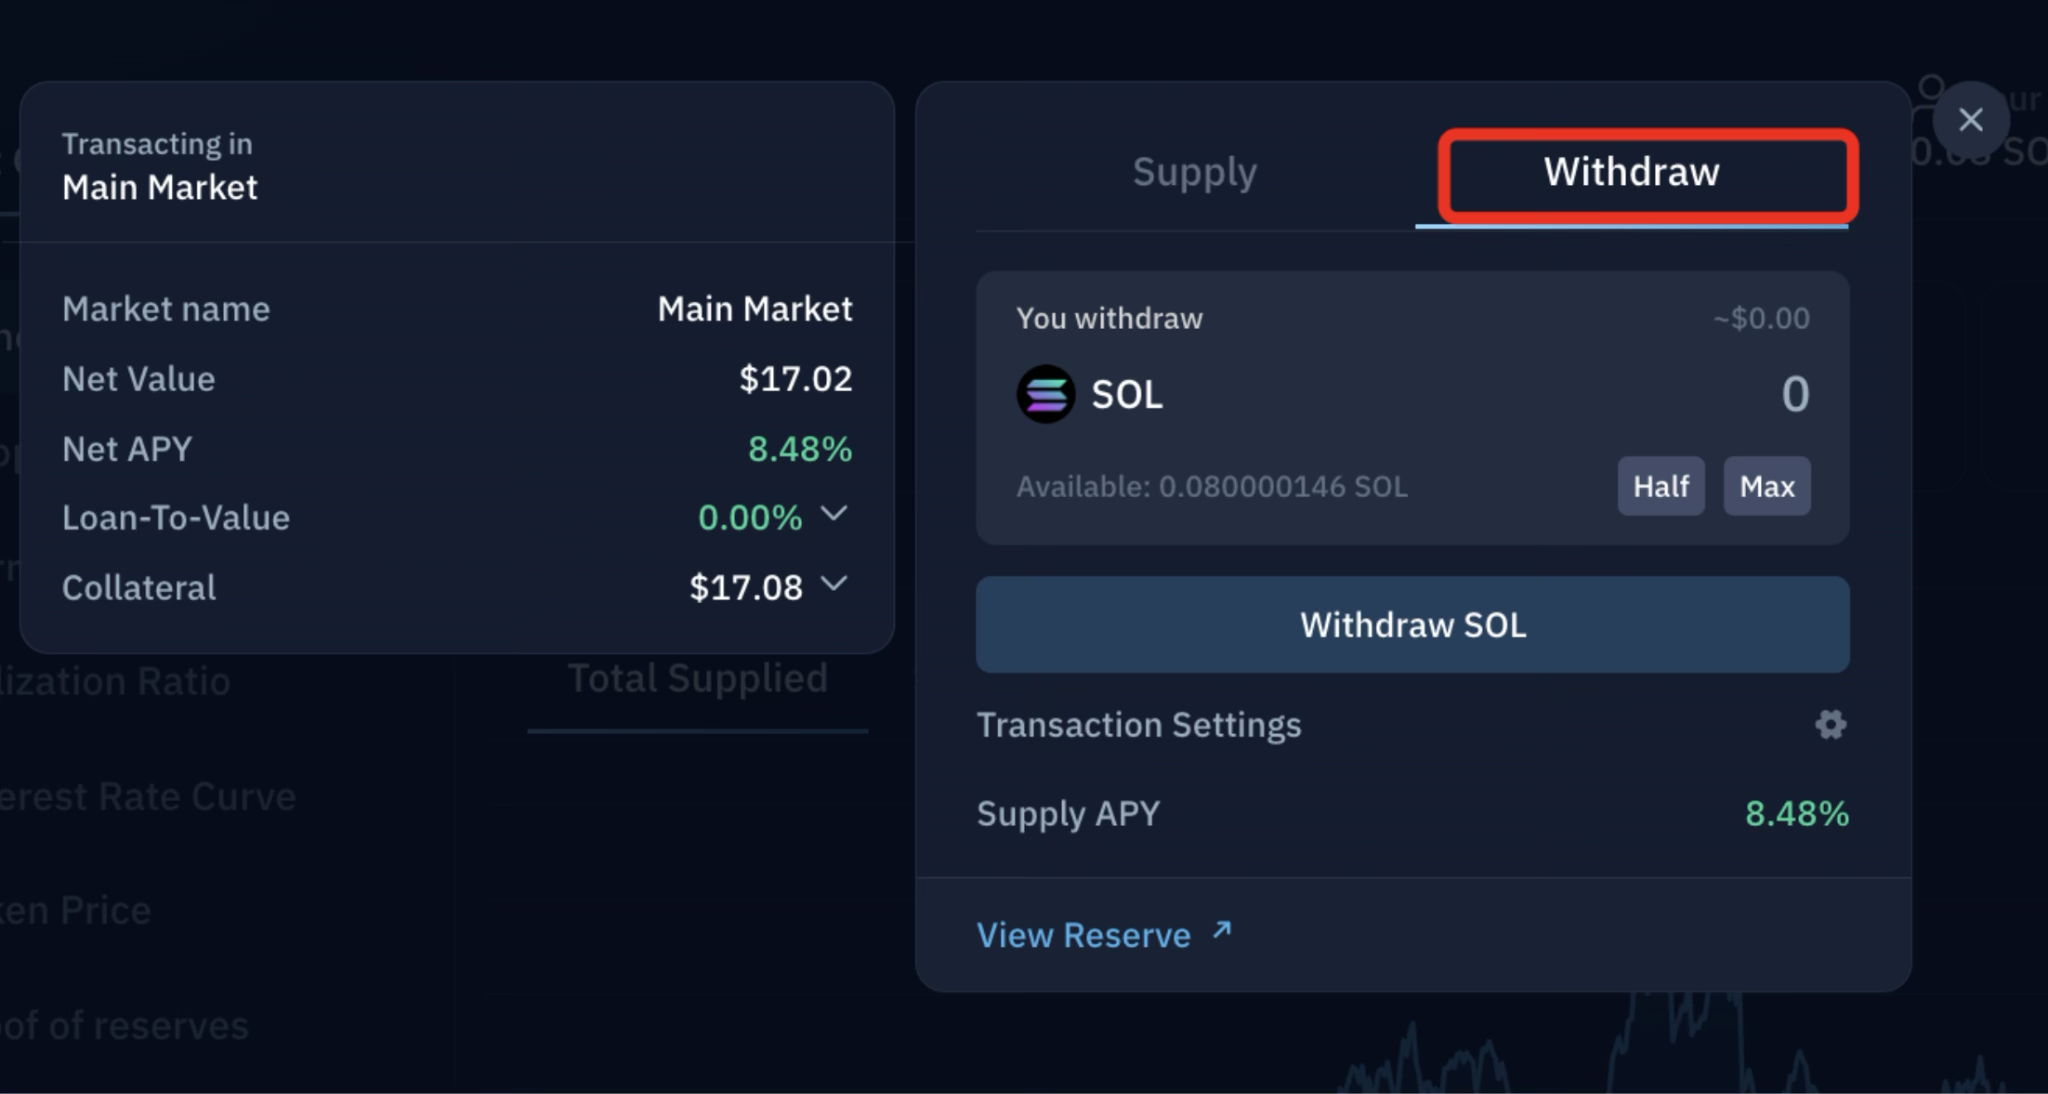Screen dimensions: 2048x1094
Task: Expand the Loan-To-Value details chevron
Action: [833, 515]
